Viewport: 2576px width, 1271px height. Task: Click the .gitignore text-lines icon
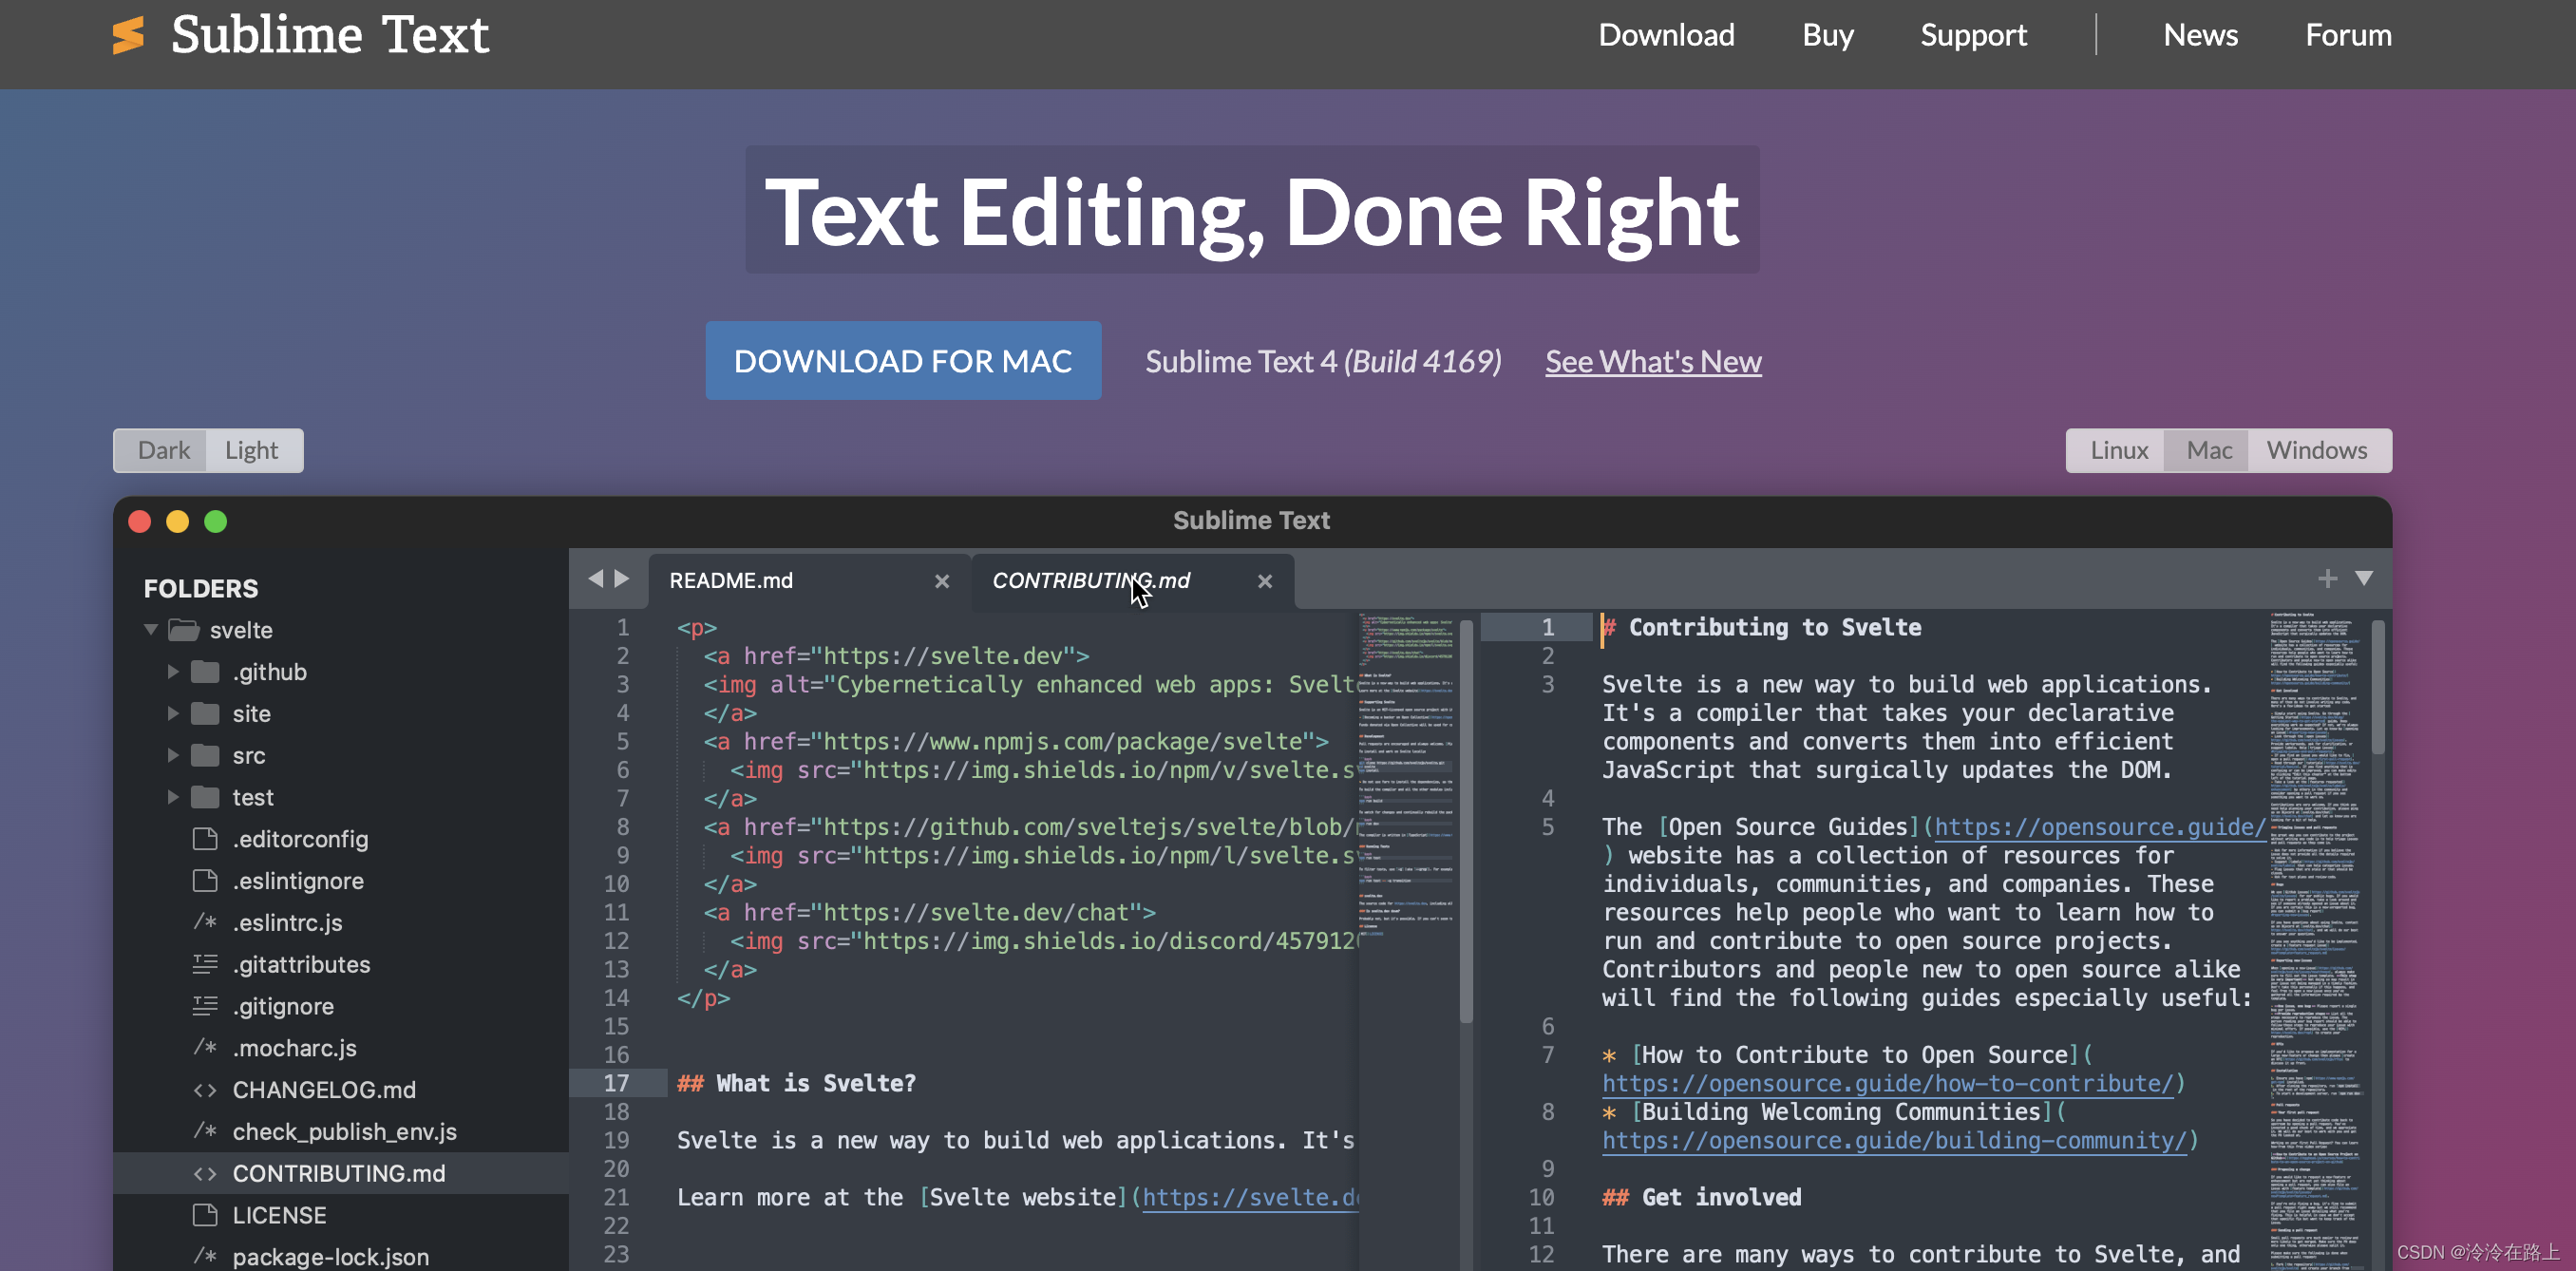tap(205, 1006)
